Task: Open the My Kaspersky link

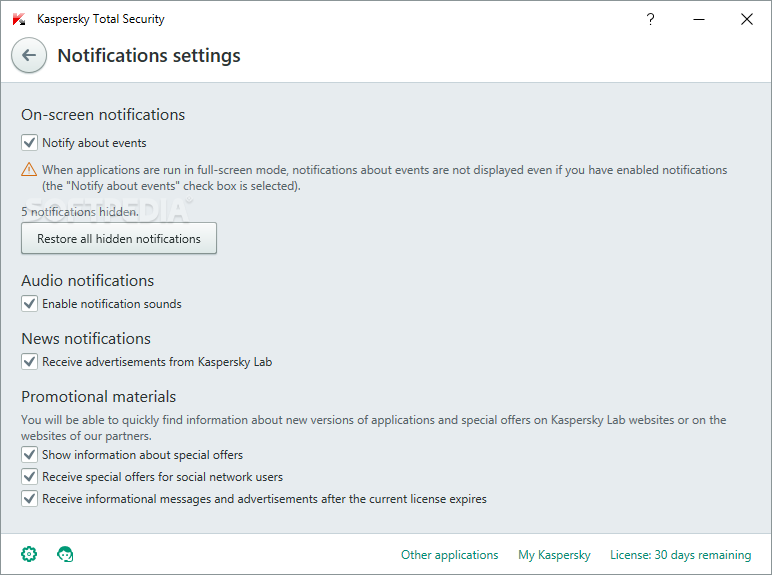Action: click(x=554, y=555)
